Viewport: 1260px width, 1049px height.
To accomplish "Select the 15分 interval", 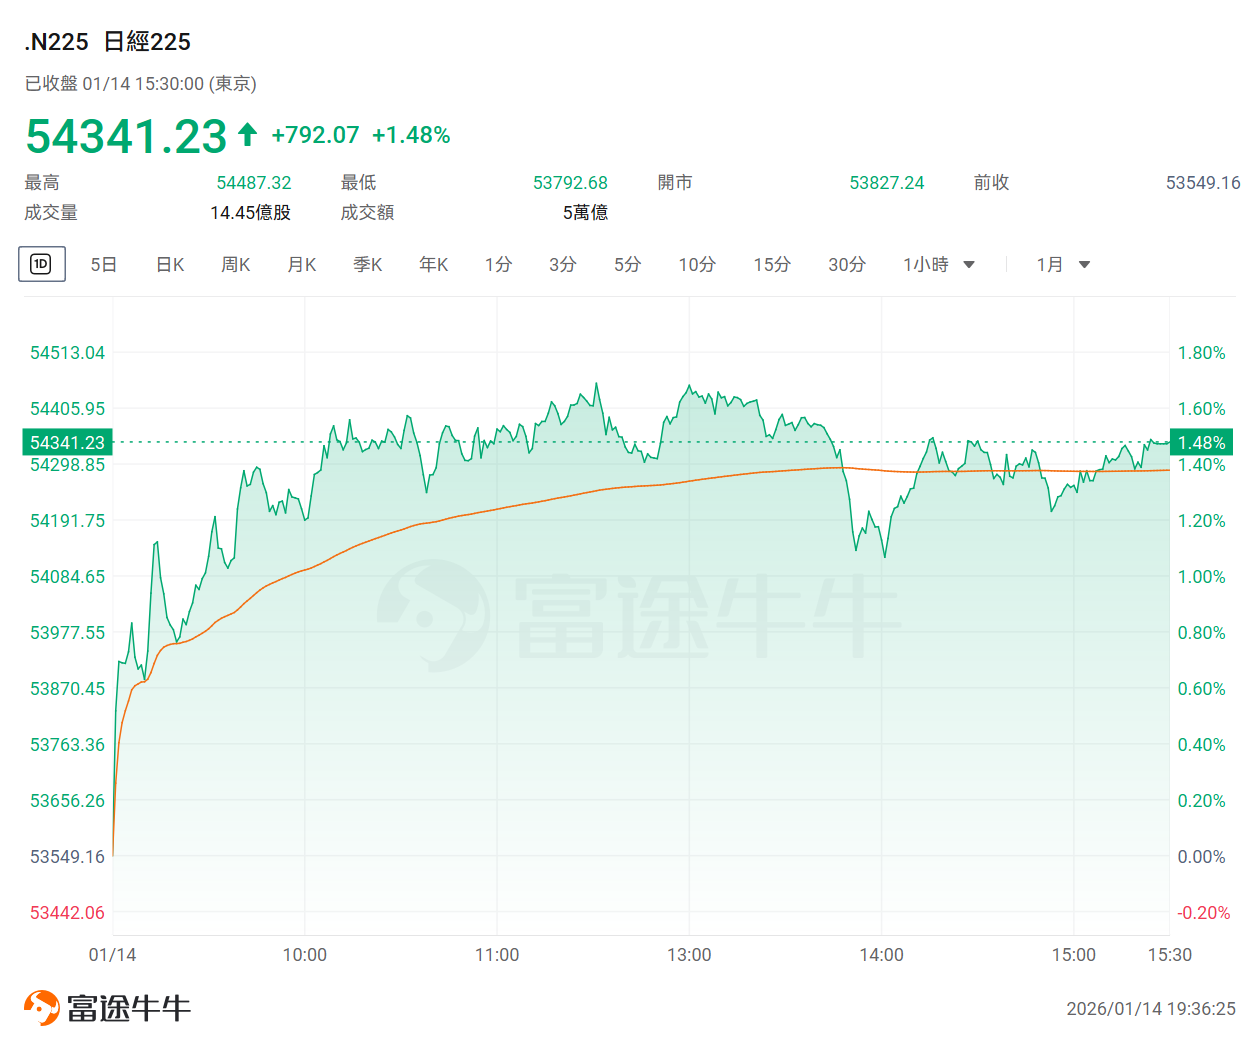I will coord(772,265).
